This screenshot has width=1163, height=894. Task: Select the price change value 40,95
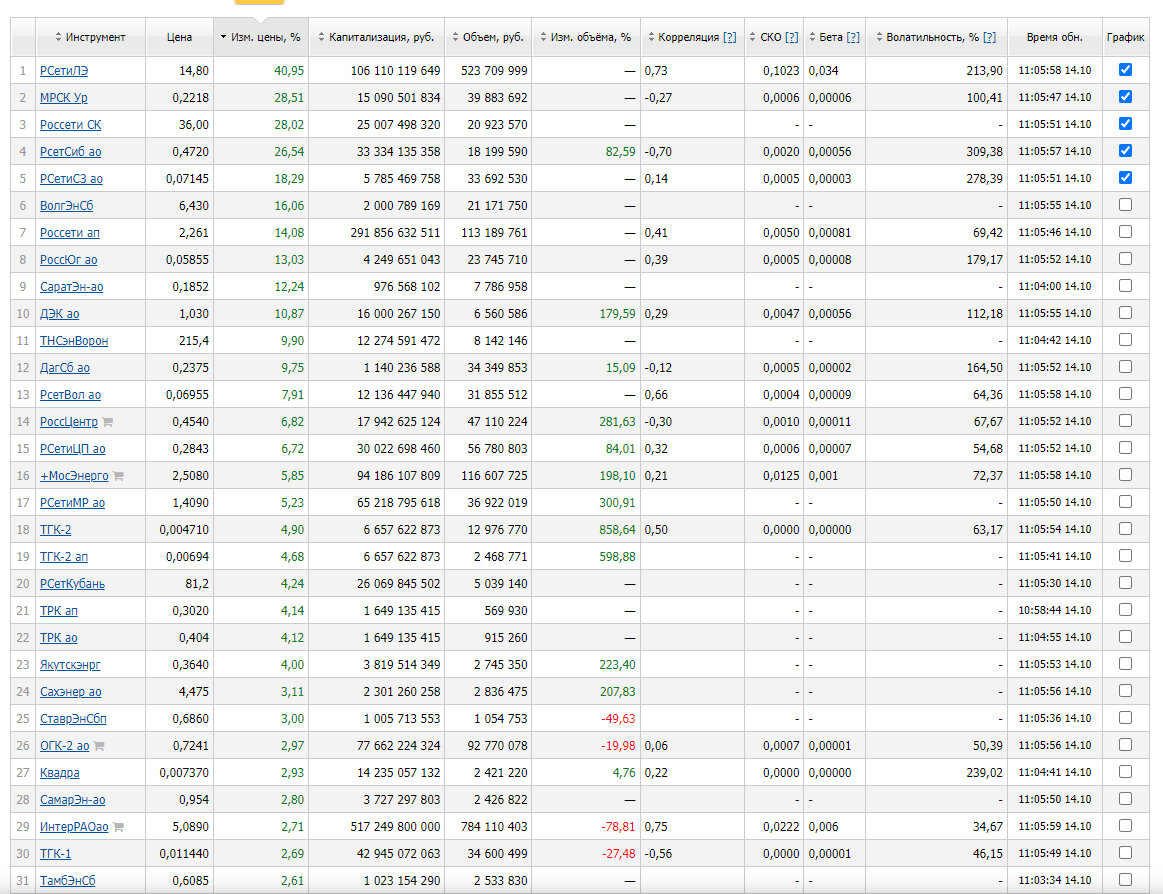click(289, 71)
